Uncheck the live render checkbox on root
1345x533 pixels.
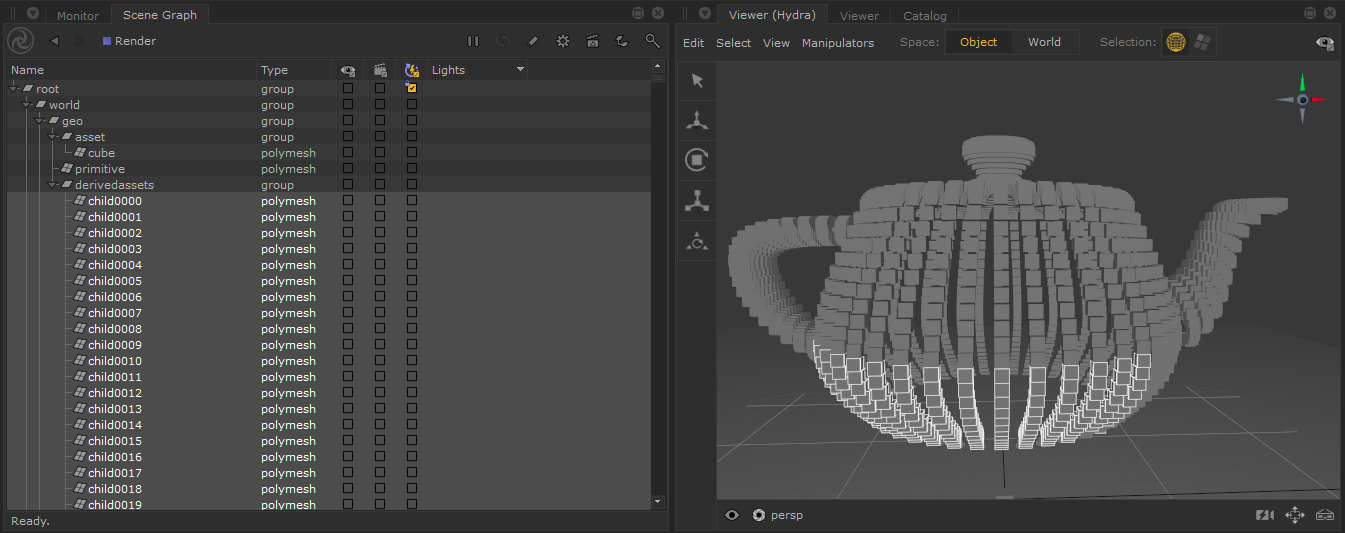tap(412, 89)
